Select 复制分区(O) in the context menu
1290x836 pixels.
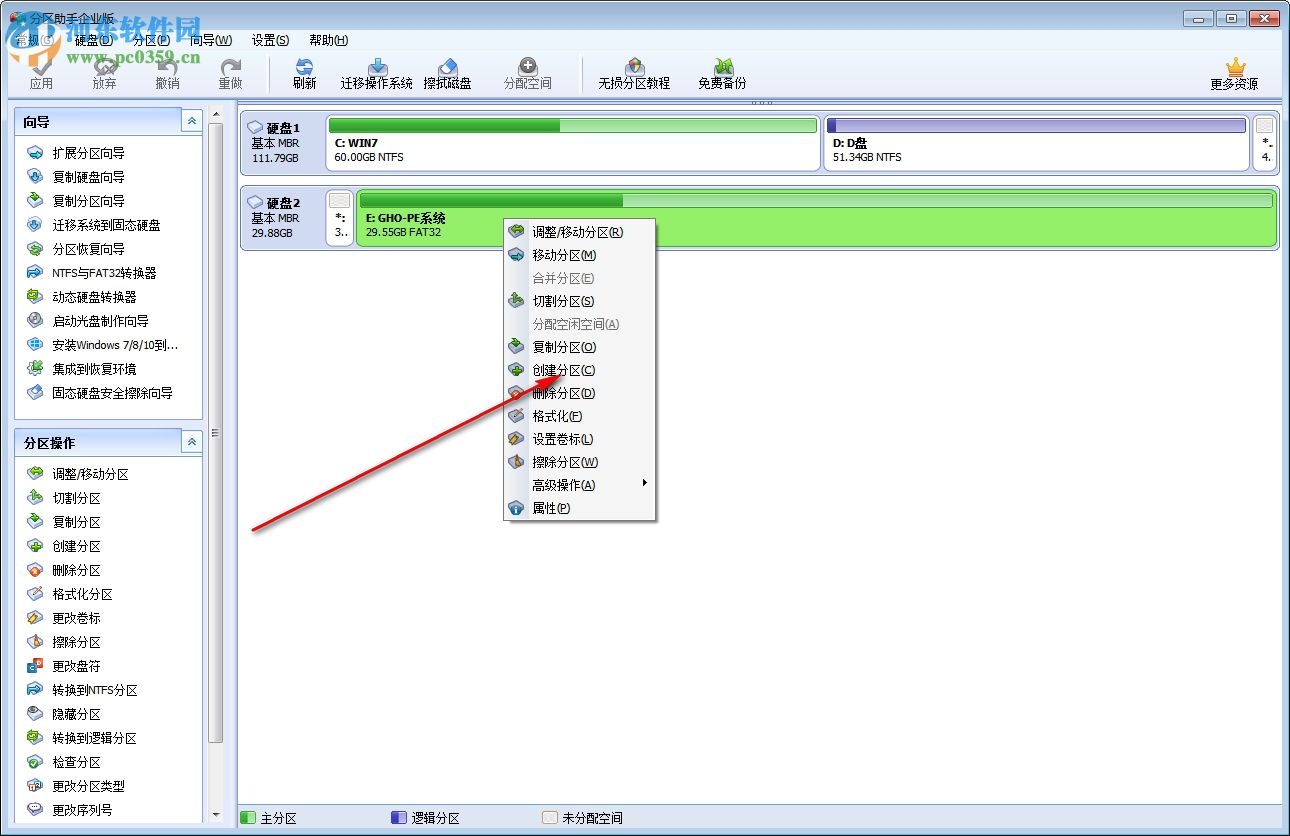580,347
